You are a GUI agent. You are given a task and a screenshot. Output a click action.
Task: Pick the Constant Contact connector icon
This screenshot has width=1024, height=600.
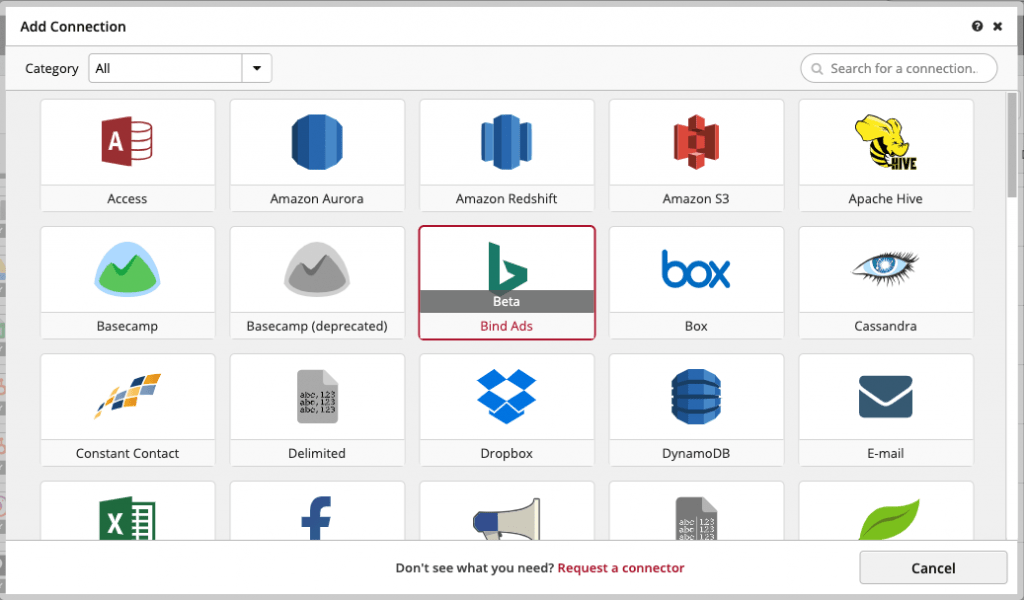(127, 396)
